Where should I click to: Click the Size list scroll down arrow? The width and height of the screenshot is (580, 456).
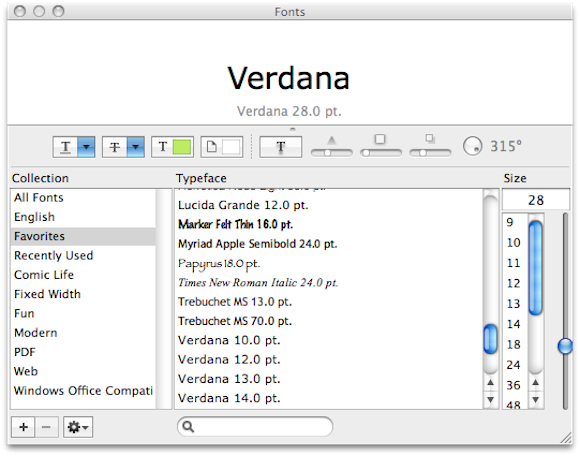(536, 399)
